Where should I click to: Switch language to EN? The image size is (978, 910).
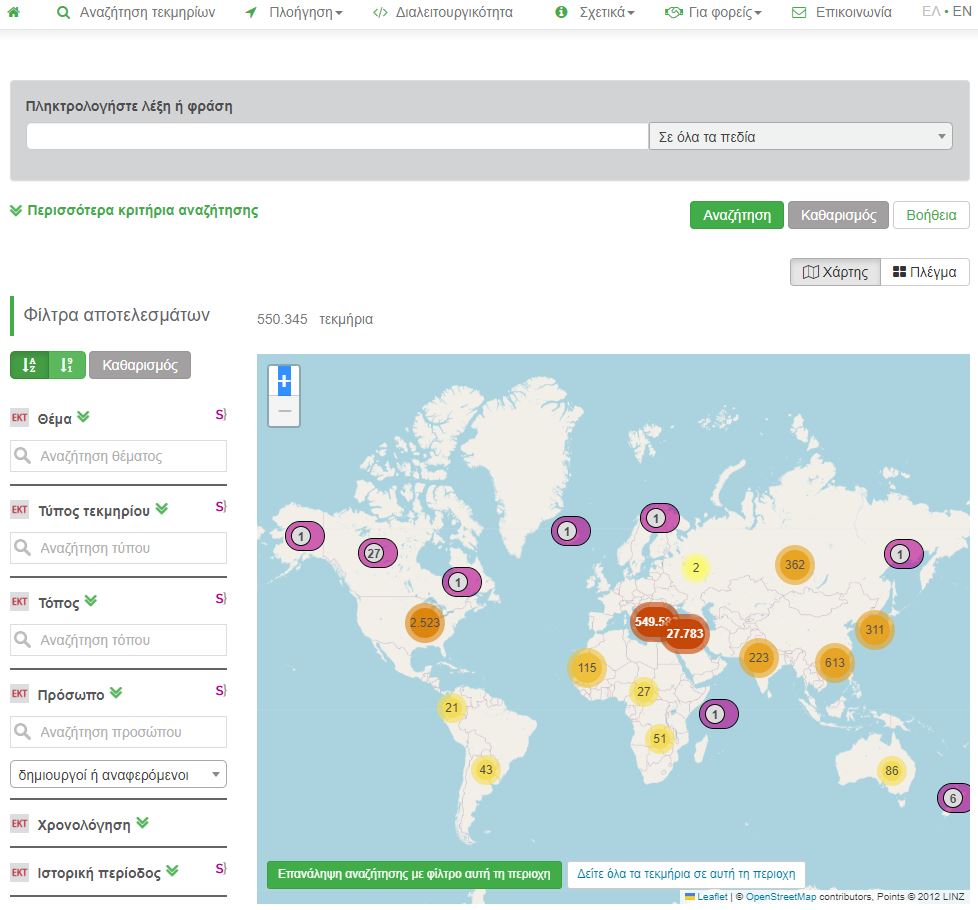[x=961, y=12]
